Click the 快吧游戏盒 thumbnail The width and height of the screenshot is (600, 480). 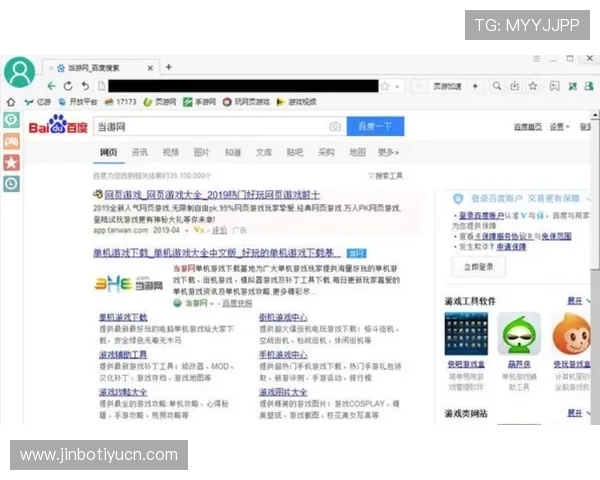pos(466,334)
